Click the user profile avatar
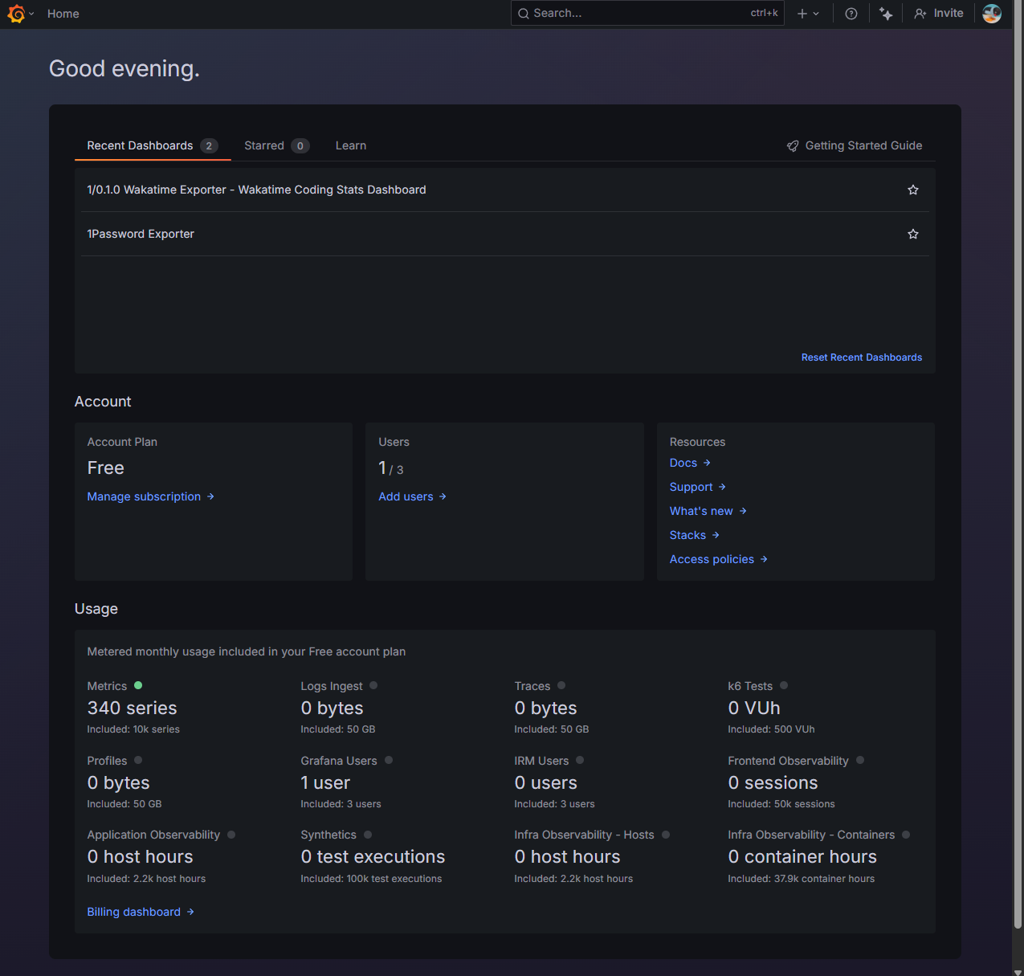Image resolution: width=1024 pixels, height=976 pixels. 992,14
